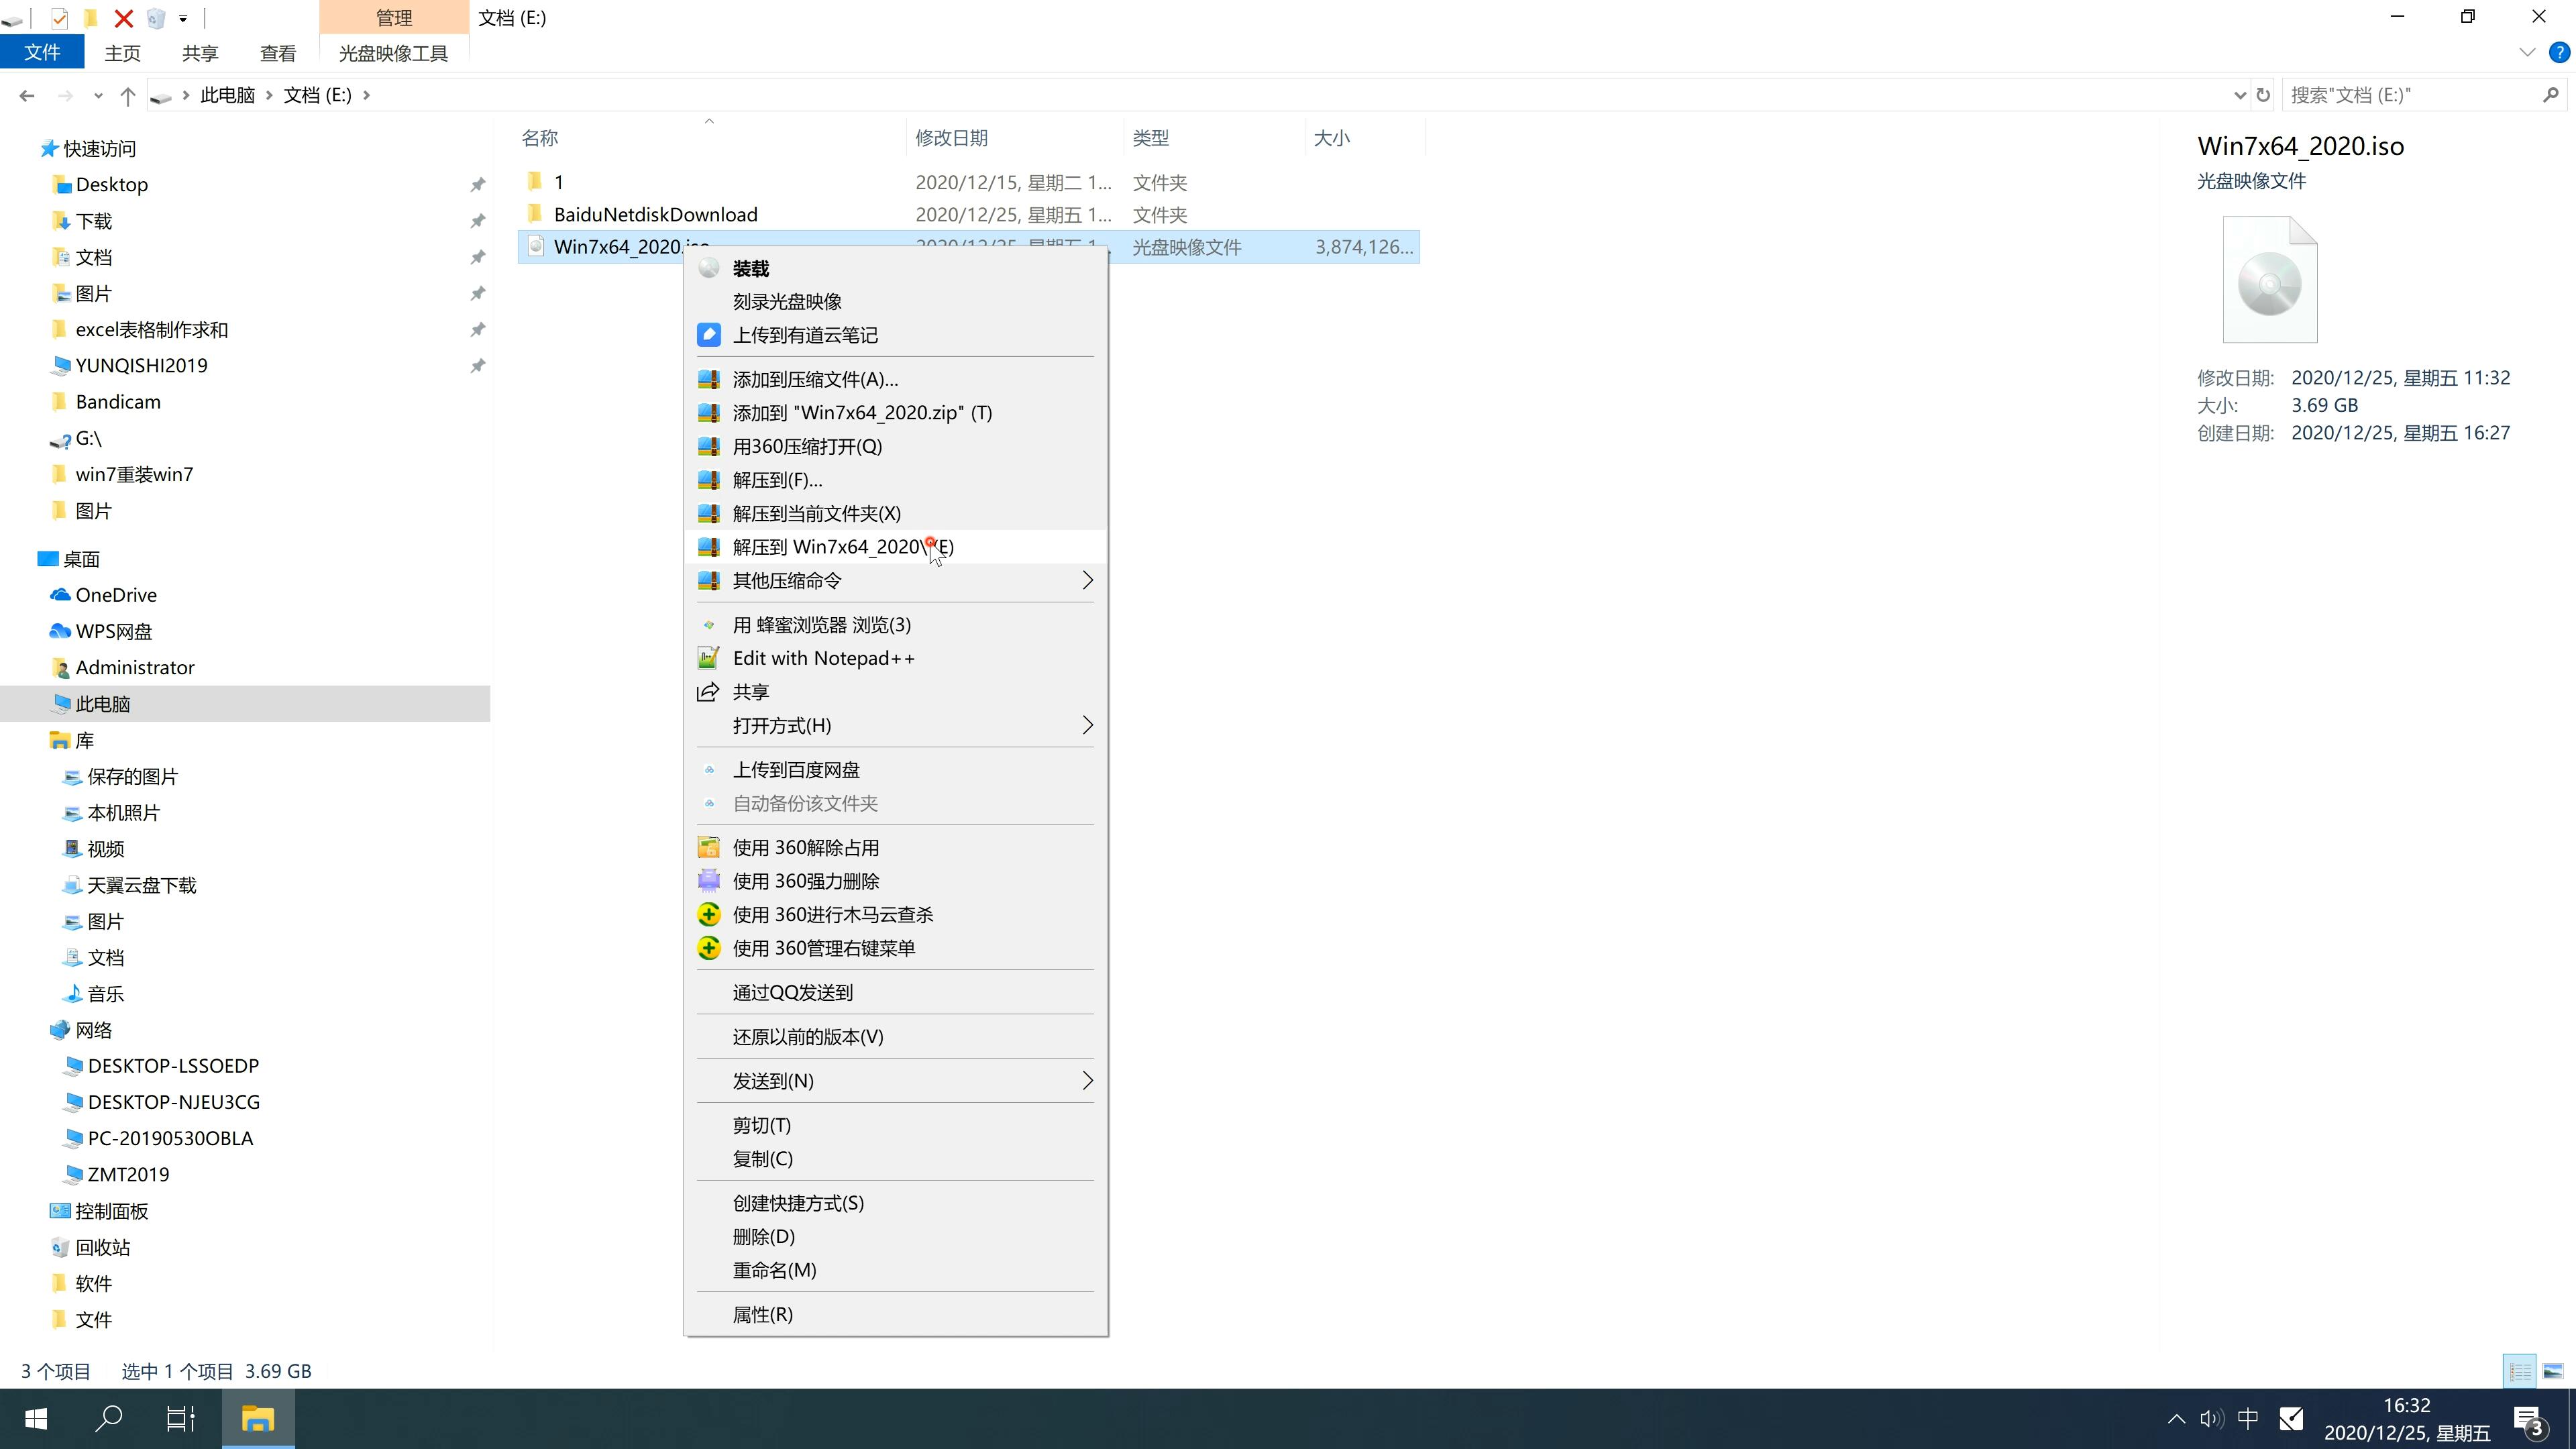
Task: Click 装载 to mount the ISO image
Action: [x=750, y=266]
